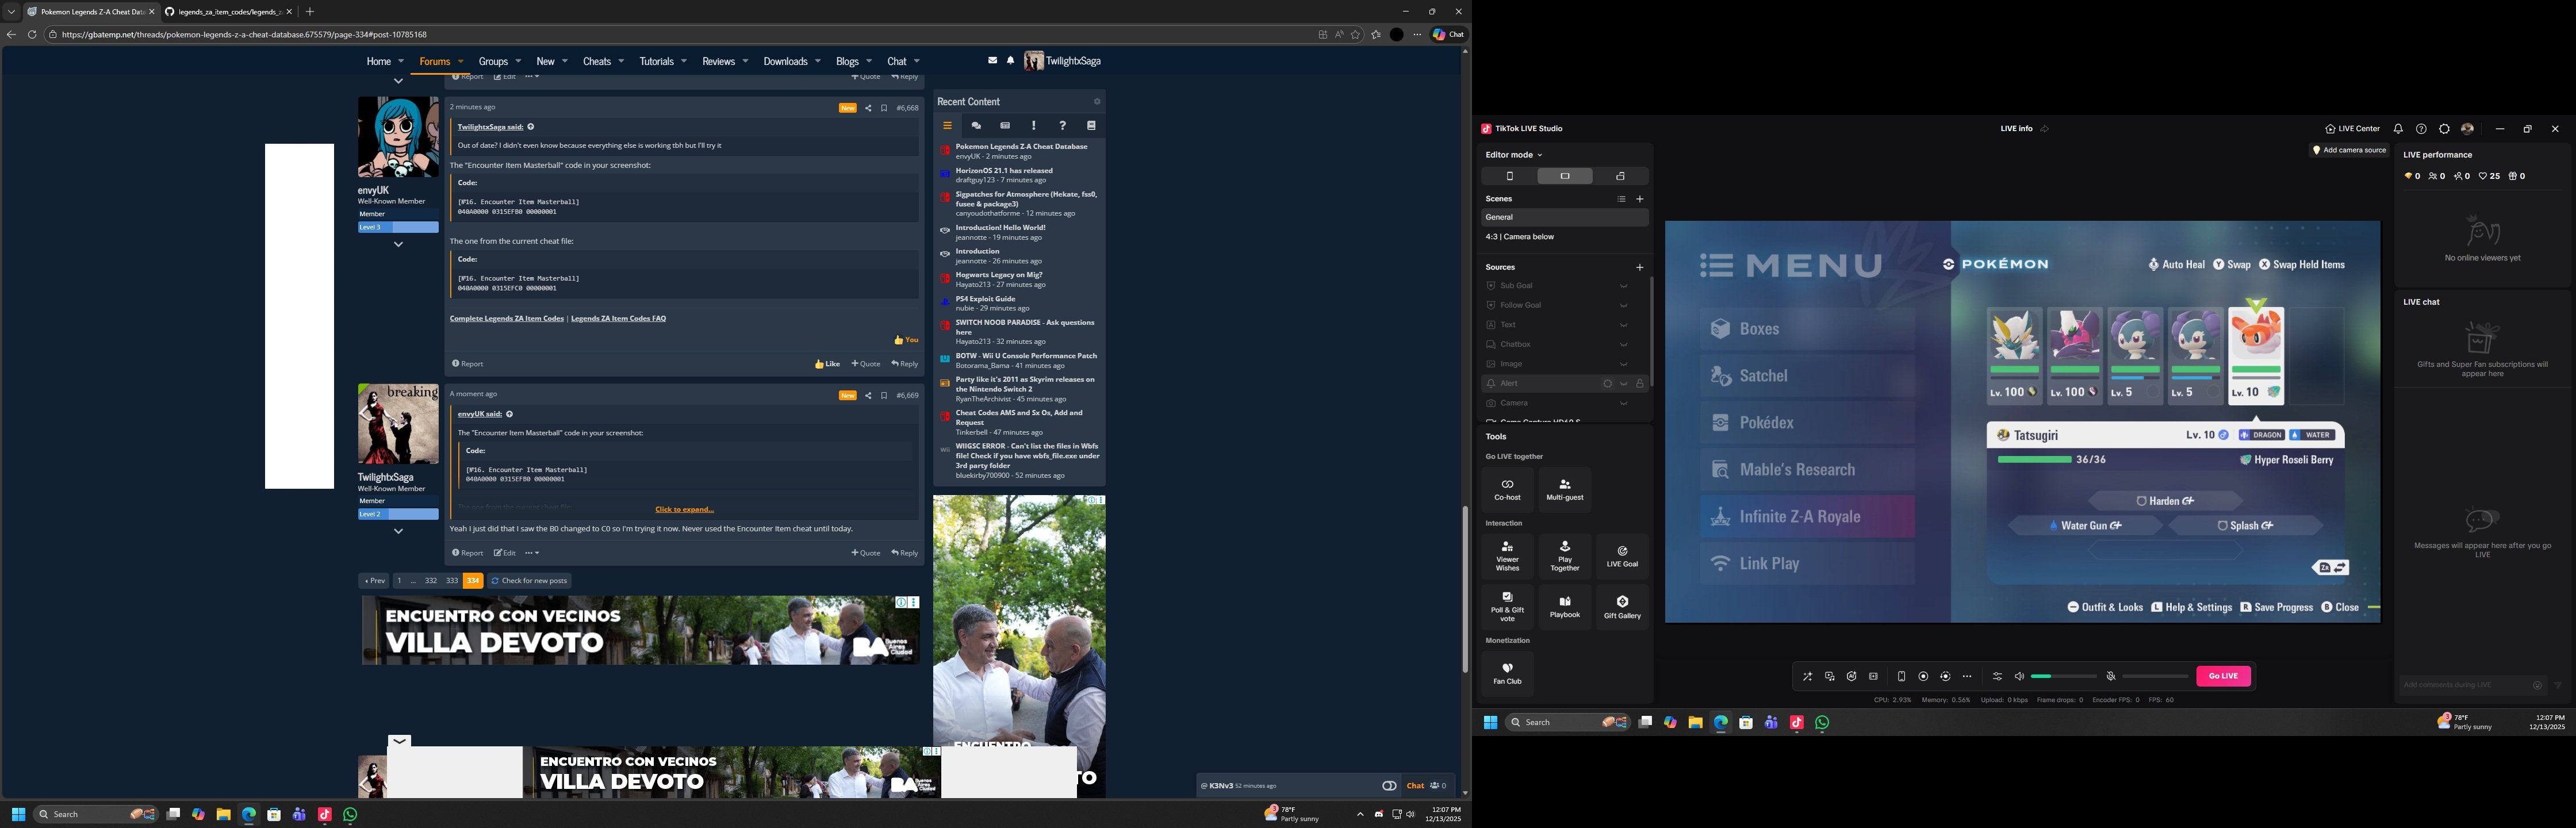Click Check for new posts button
This screenshot has width=2576, height=828.
click(529, 581)
